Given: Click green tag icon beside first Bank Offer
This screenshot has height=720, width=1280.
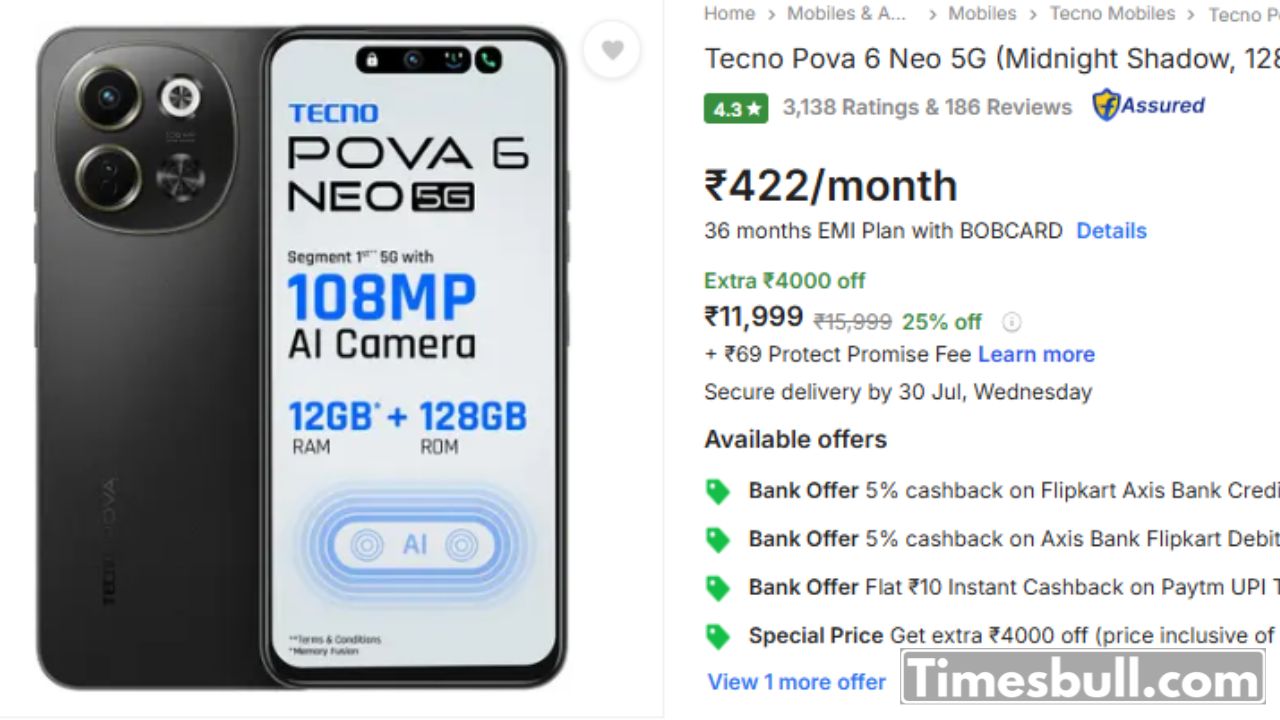Looking at the screenshot, I should click(718, 491).
